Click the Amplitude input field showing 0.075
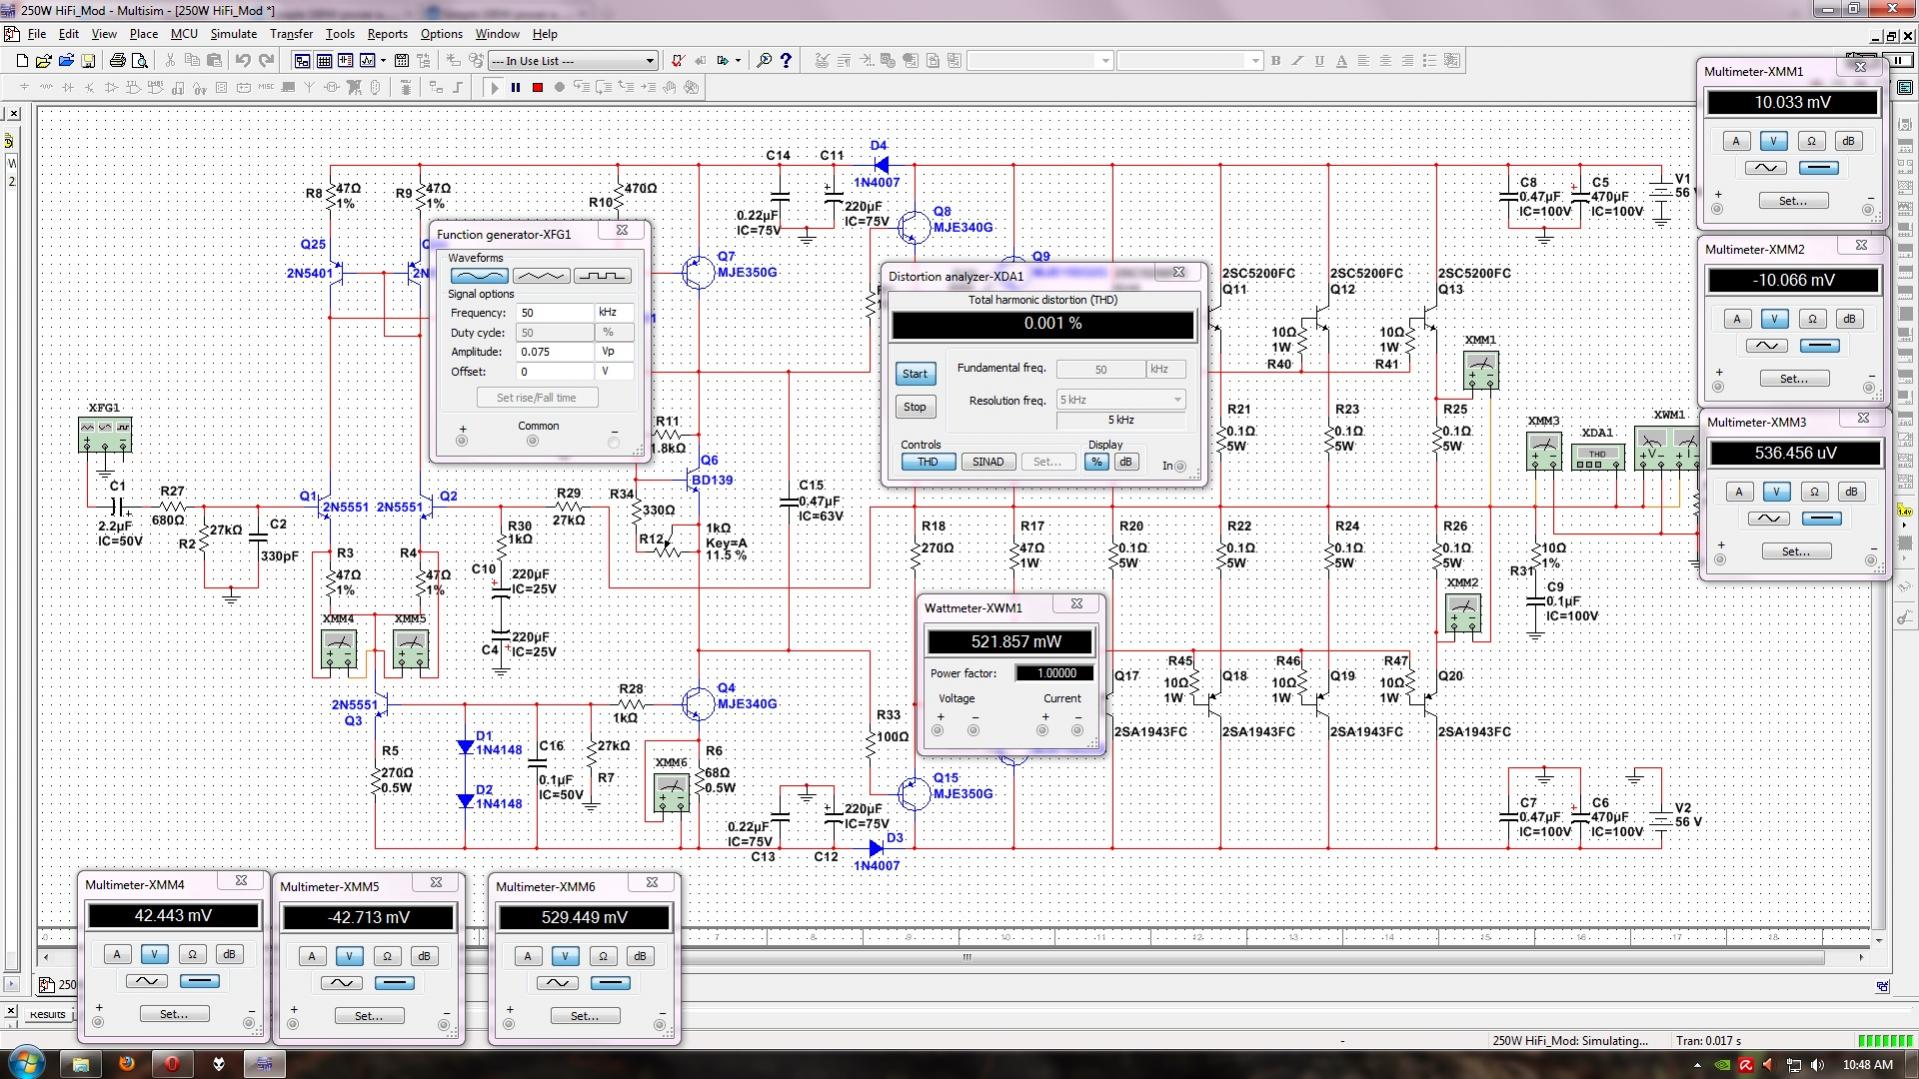This screenshot has height=1079, width=1919. (555, 352)
